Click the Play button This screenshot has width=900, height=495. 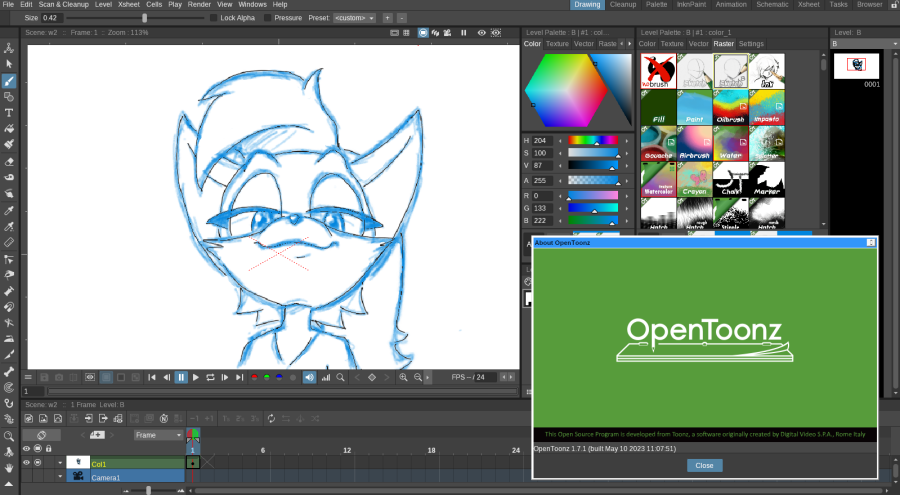pos(196,377)
